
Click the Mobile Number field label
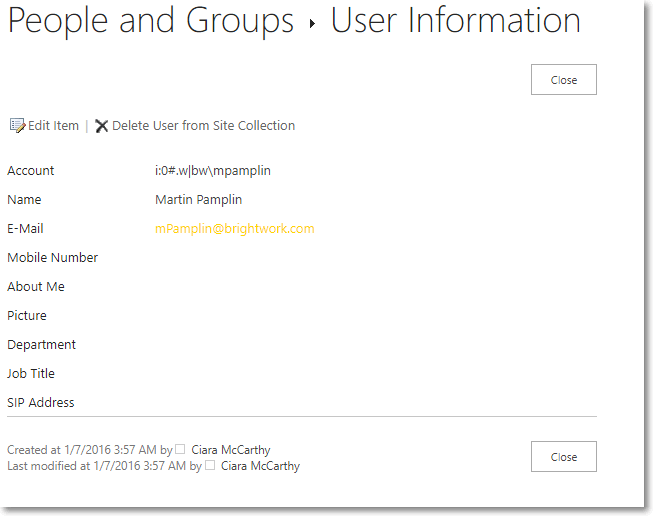click(x=52, y=258)
